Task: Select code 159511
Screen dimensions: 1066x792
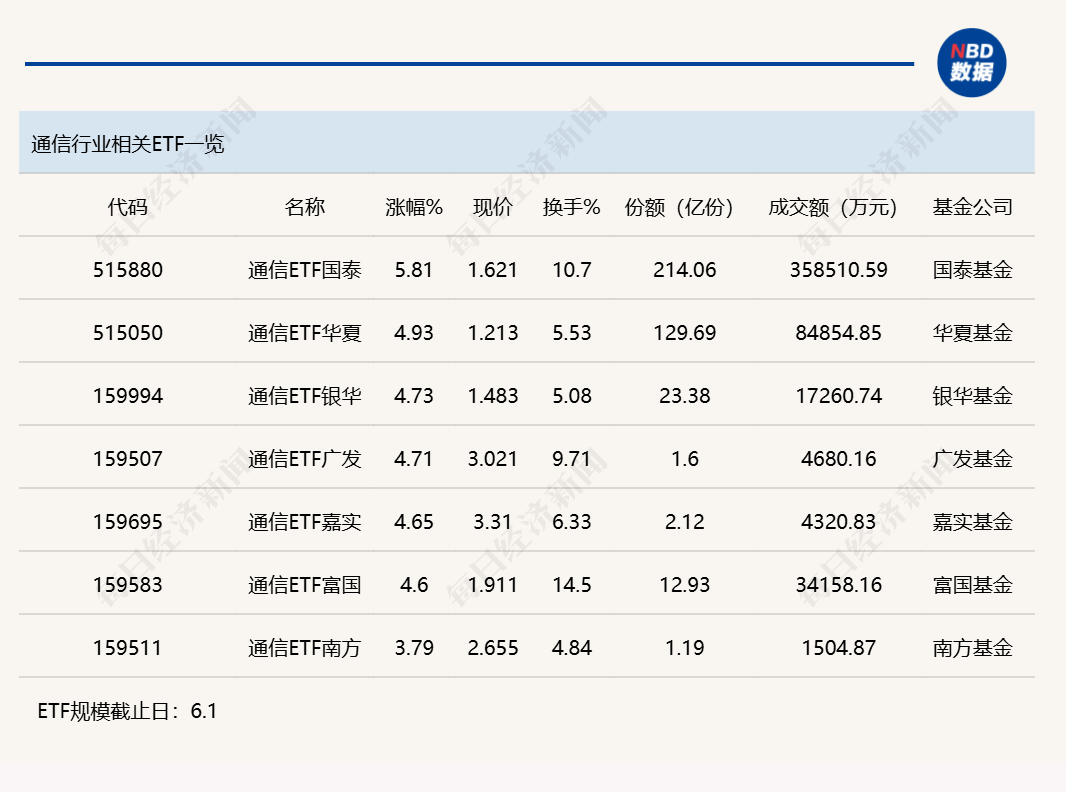Action: coord(128,648)
